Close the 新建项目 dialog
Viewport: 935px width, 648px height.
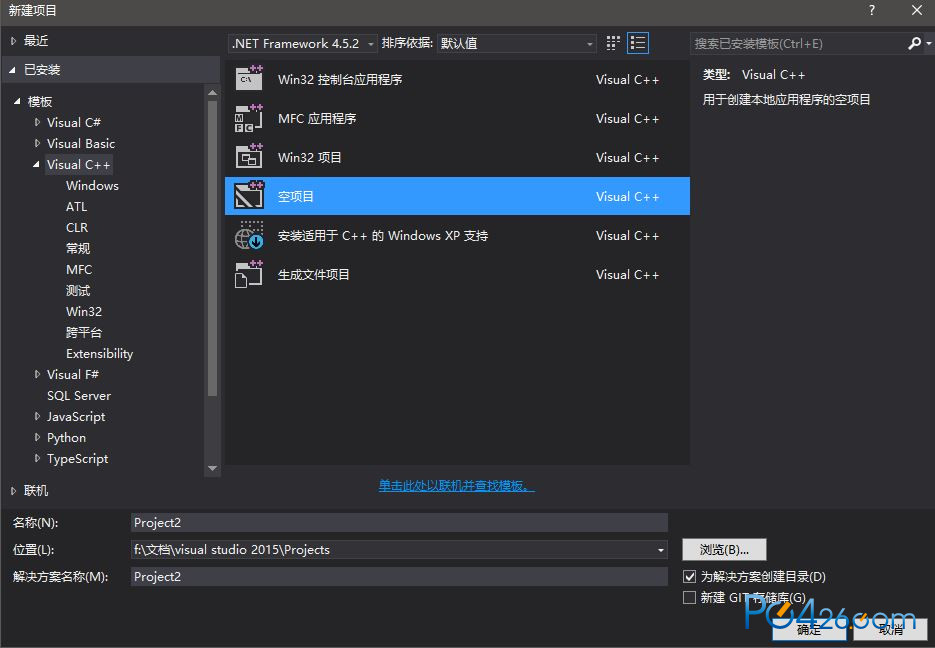pos(917,10)
